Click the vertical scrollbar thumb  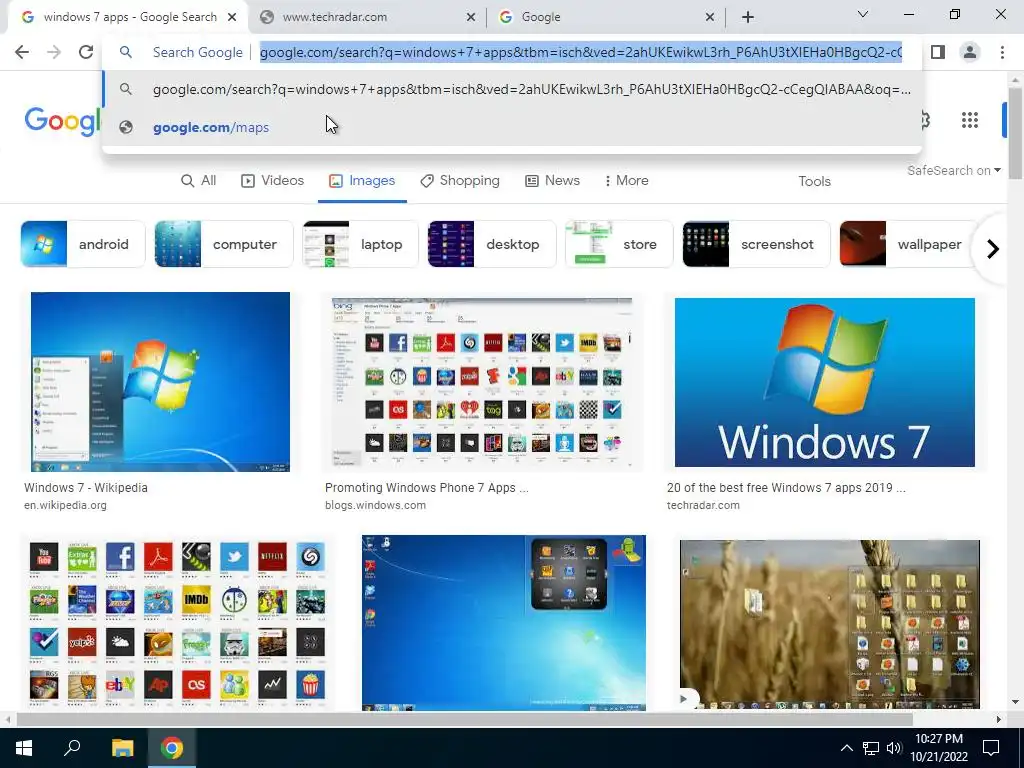click(x=1014, y=133)
